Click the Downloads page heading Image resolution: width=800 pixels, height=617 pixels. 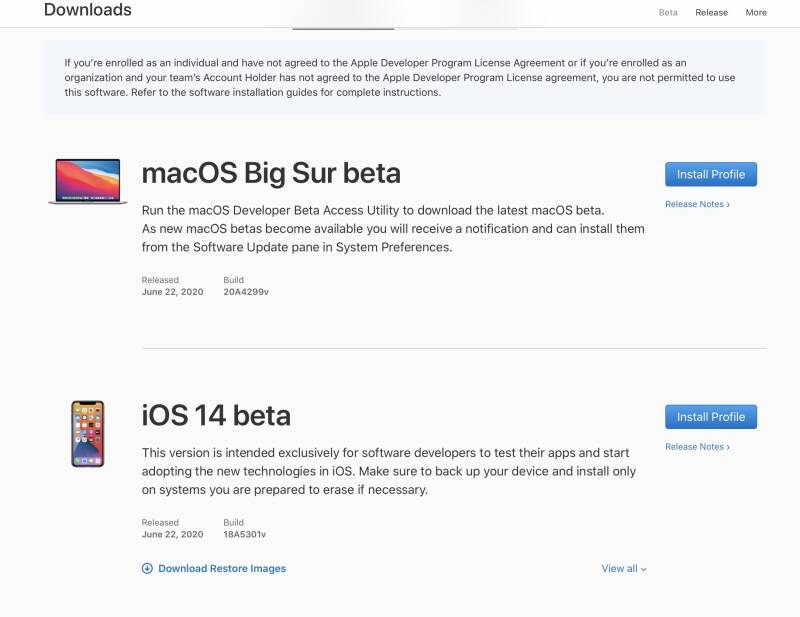[x=88, y=10]
